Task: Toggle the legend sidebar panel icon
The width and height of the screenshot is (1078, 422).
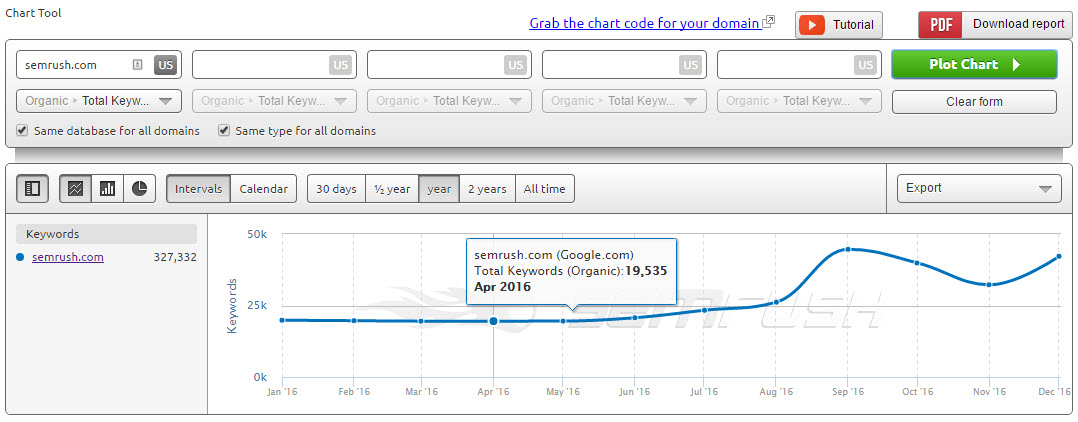Action: [x=32, y=188]
